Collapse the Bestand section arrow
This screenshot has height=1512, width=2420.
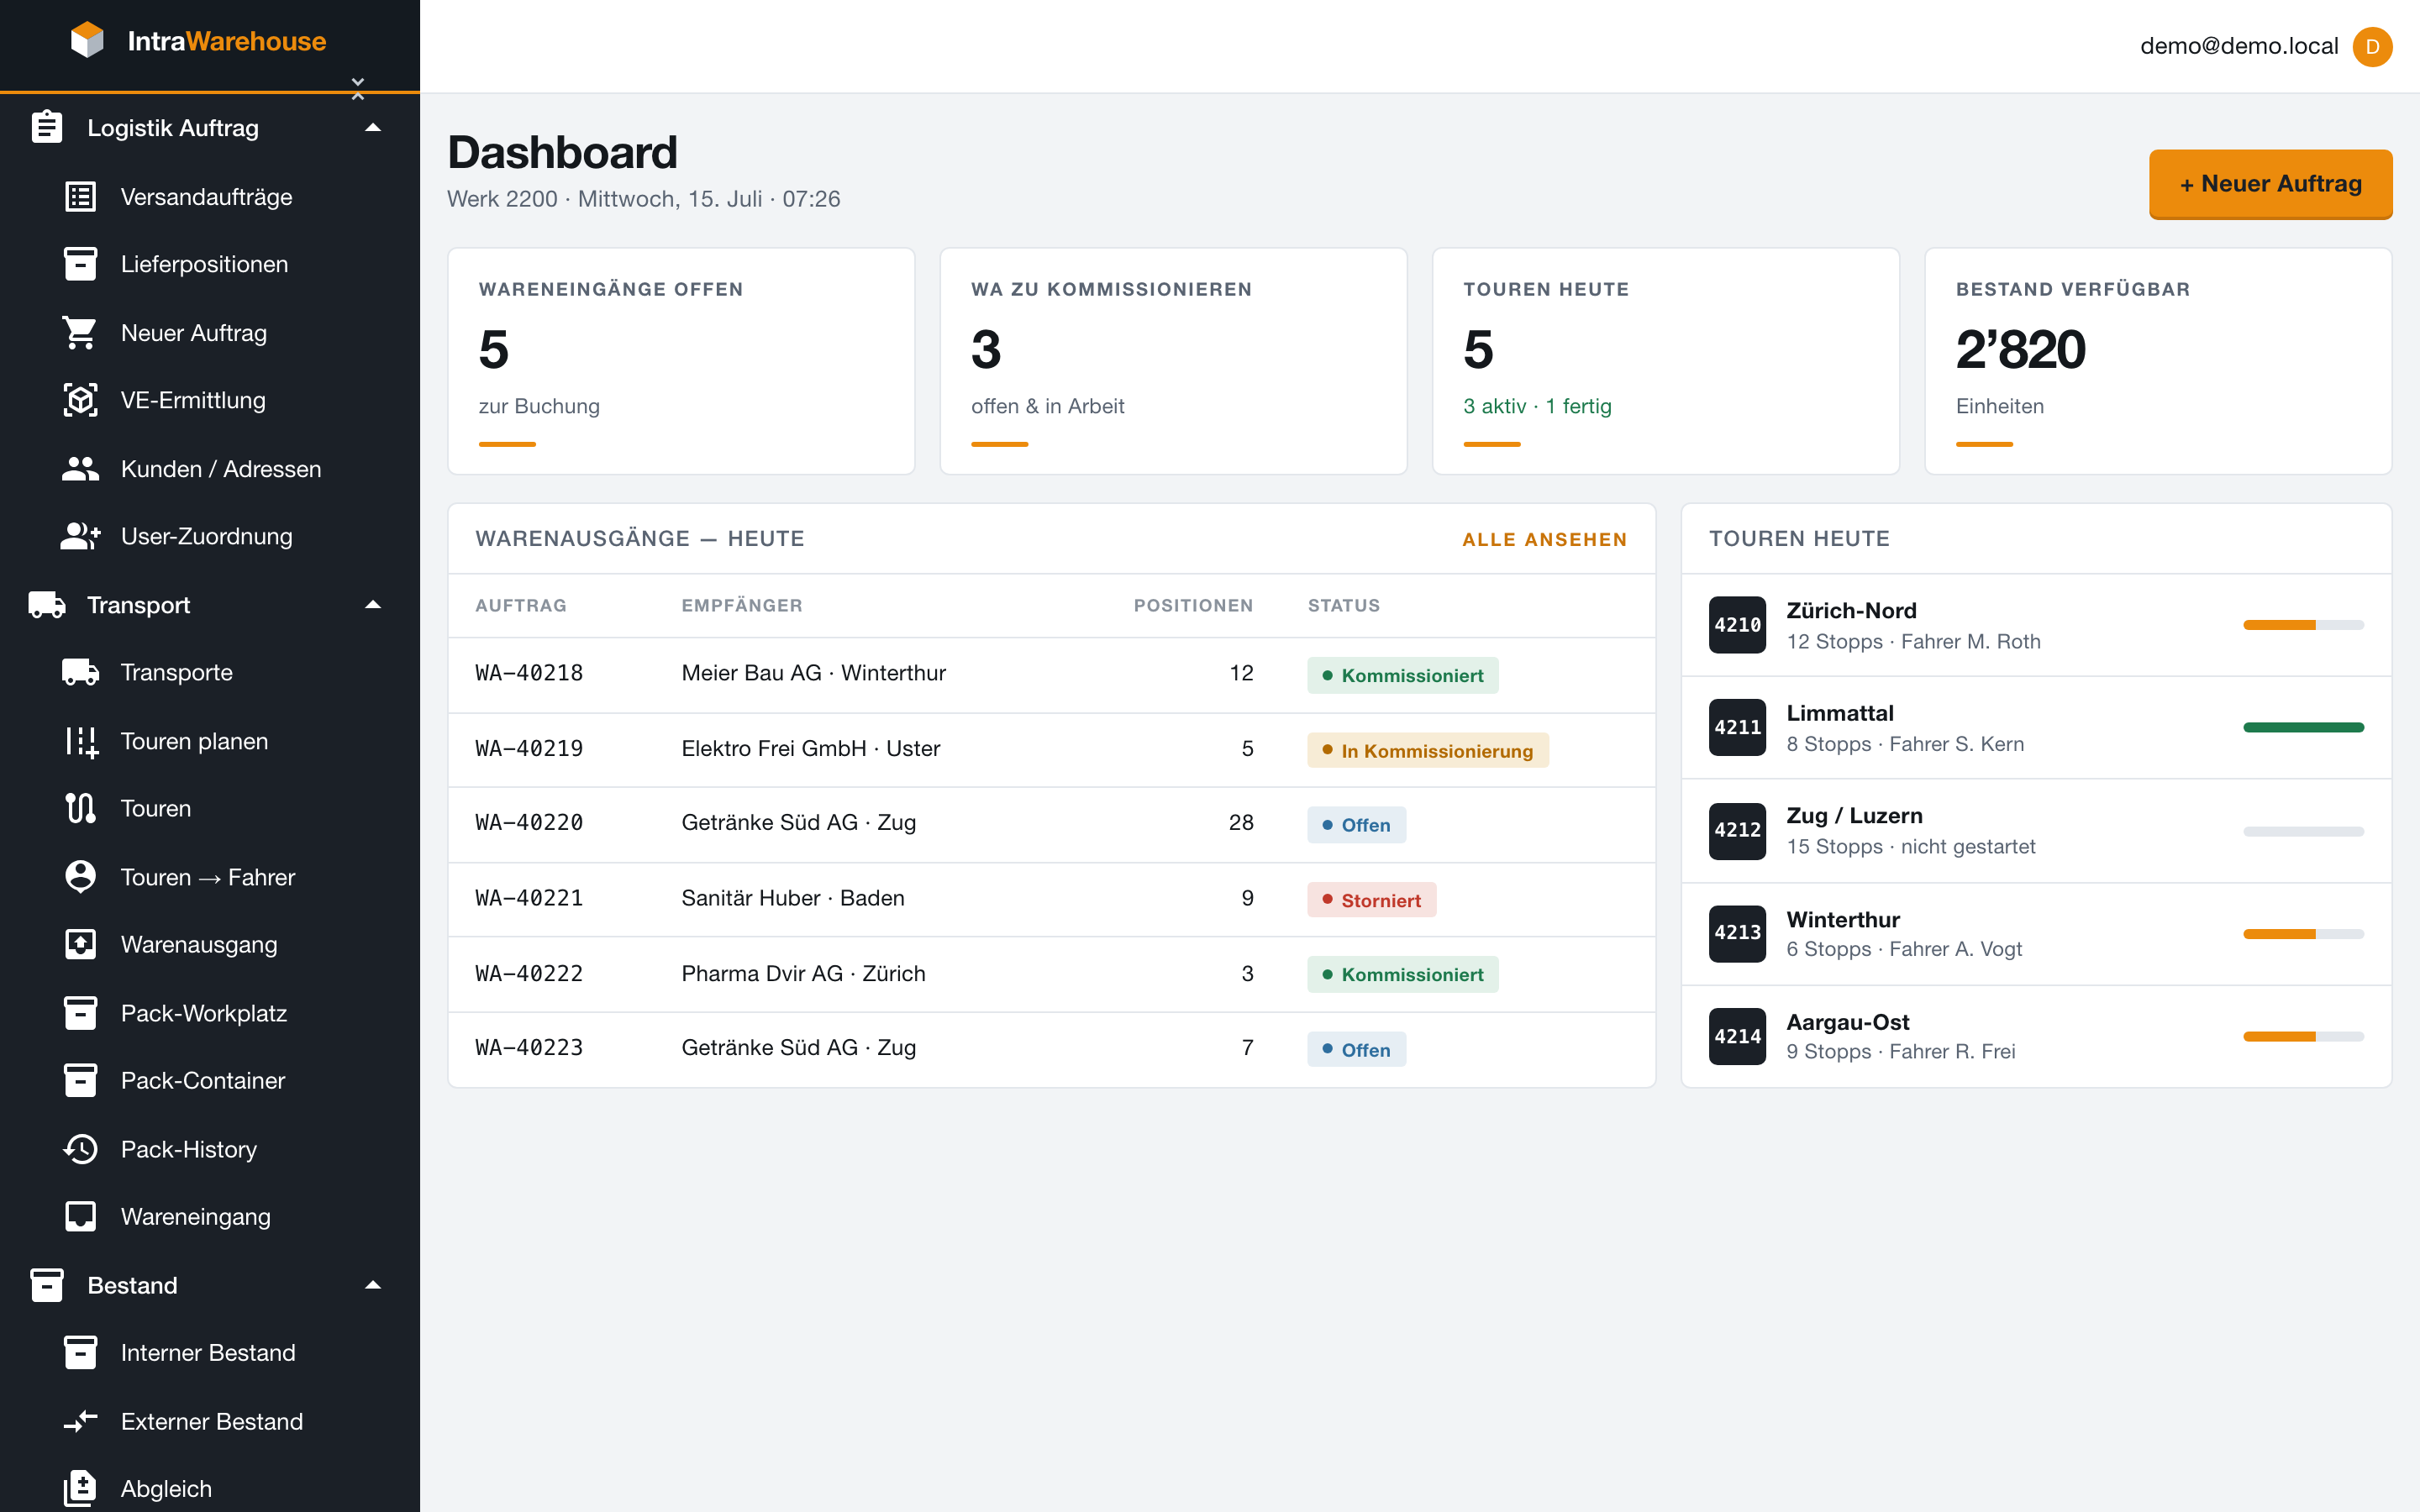point(373,1285)
